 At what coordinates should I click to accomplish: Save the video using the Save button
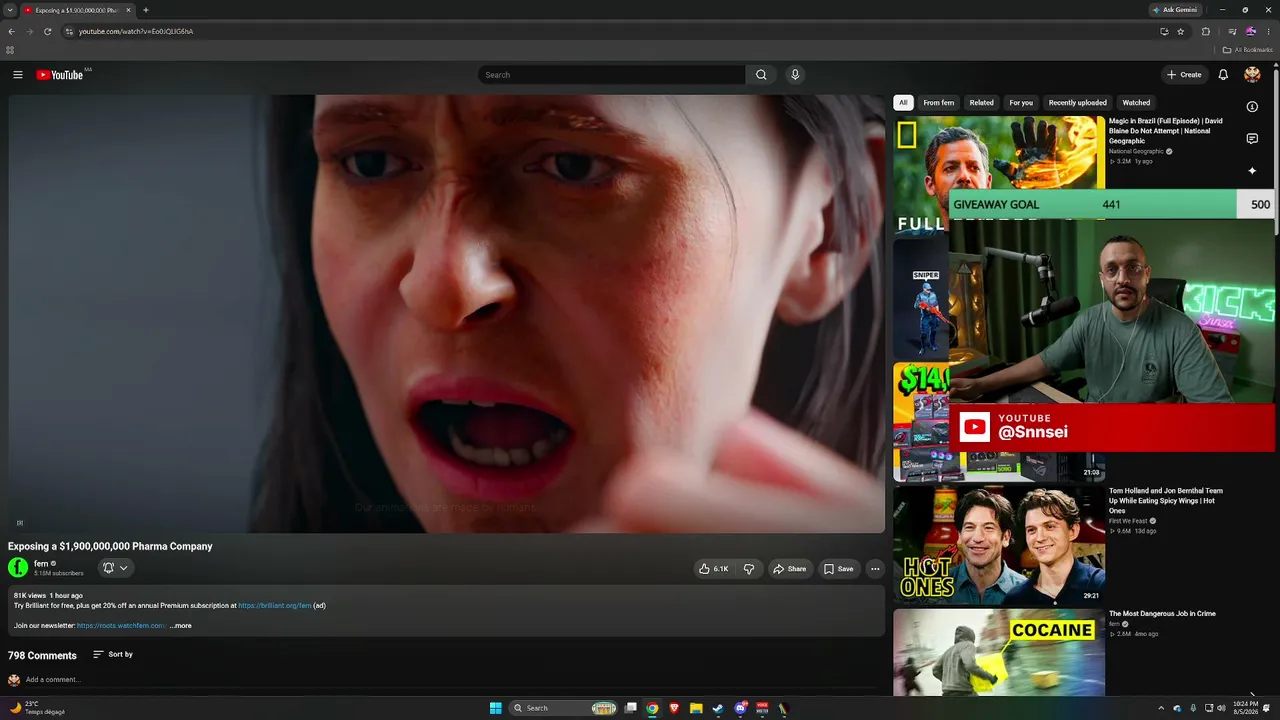pos(838,569)
